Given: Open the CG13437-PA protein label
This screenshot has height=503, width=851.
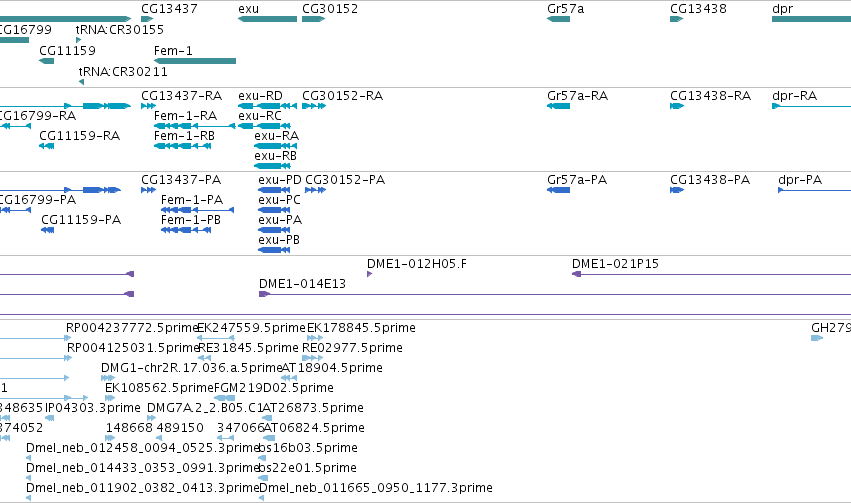Looking at the screenshot, I should pyautogui.click(x=181, y=180).
